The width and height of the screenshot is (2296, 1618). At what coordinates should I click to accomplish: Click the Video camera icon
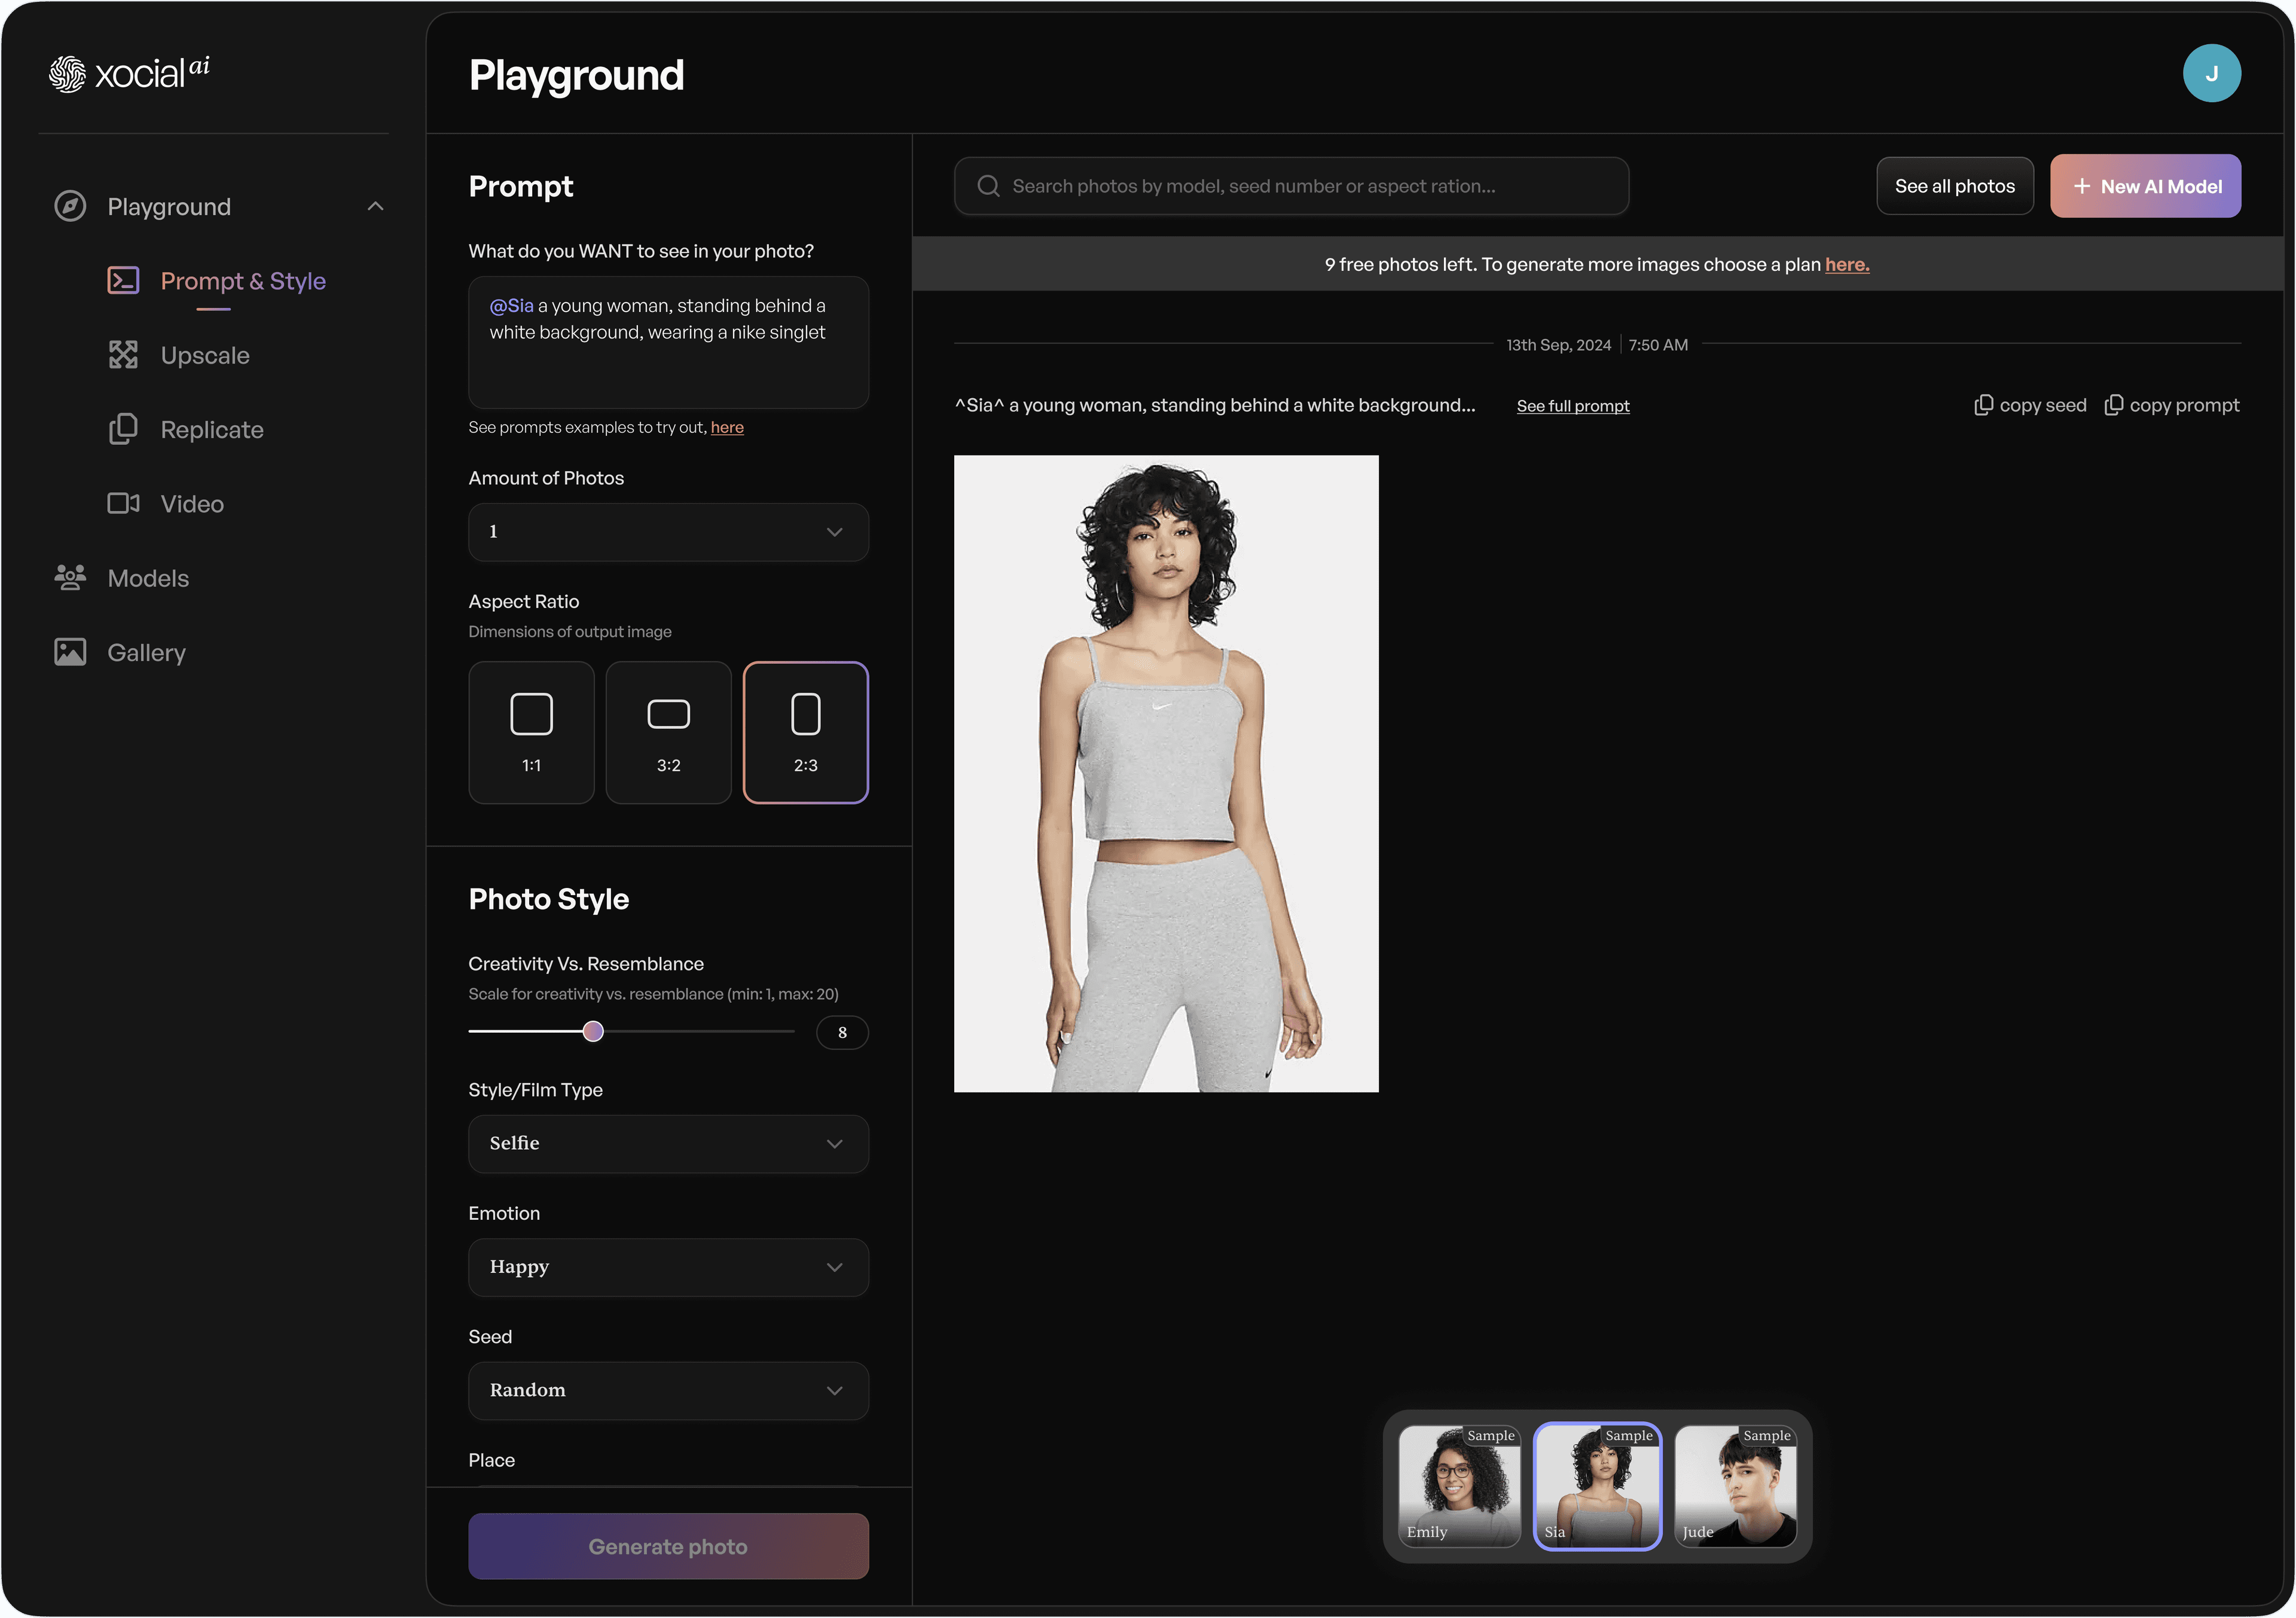(x=123, y=503)
